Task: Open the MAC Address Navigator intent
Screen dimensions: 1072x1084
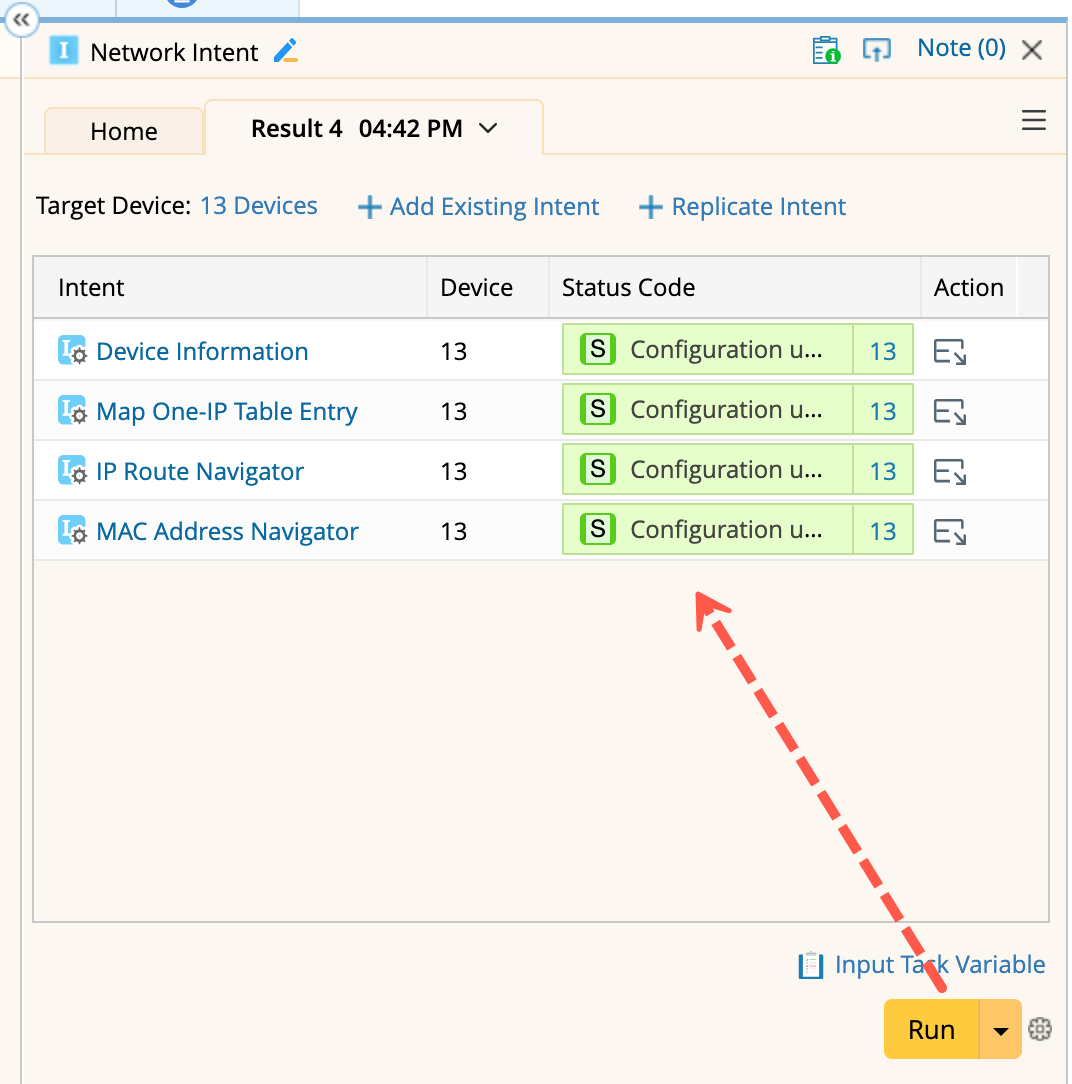Action: point(227,532)
